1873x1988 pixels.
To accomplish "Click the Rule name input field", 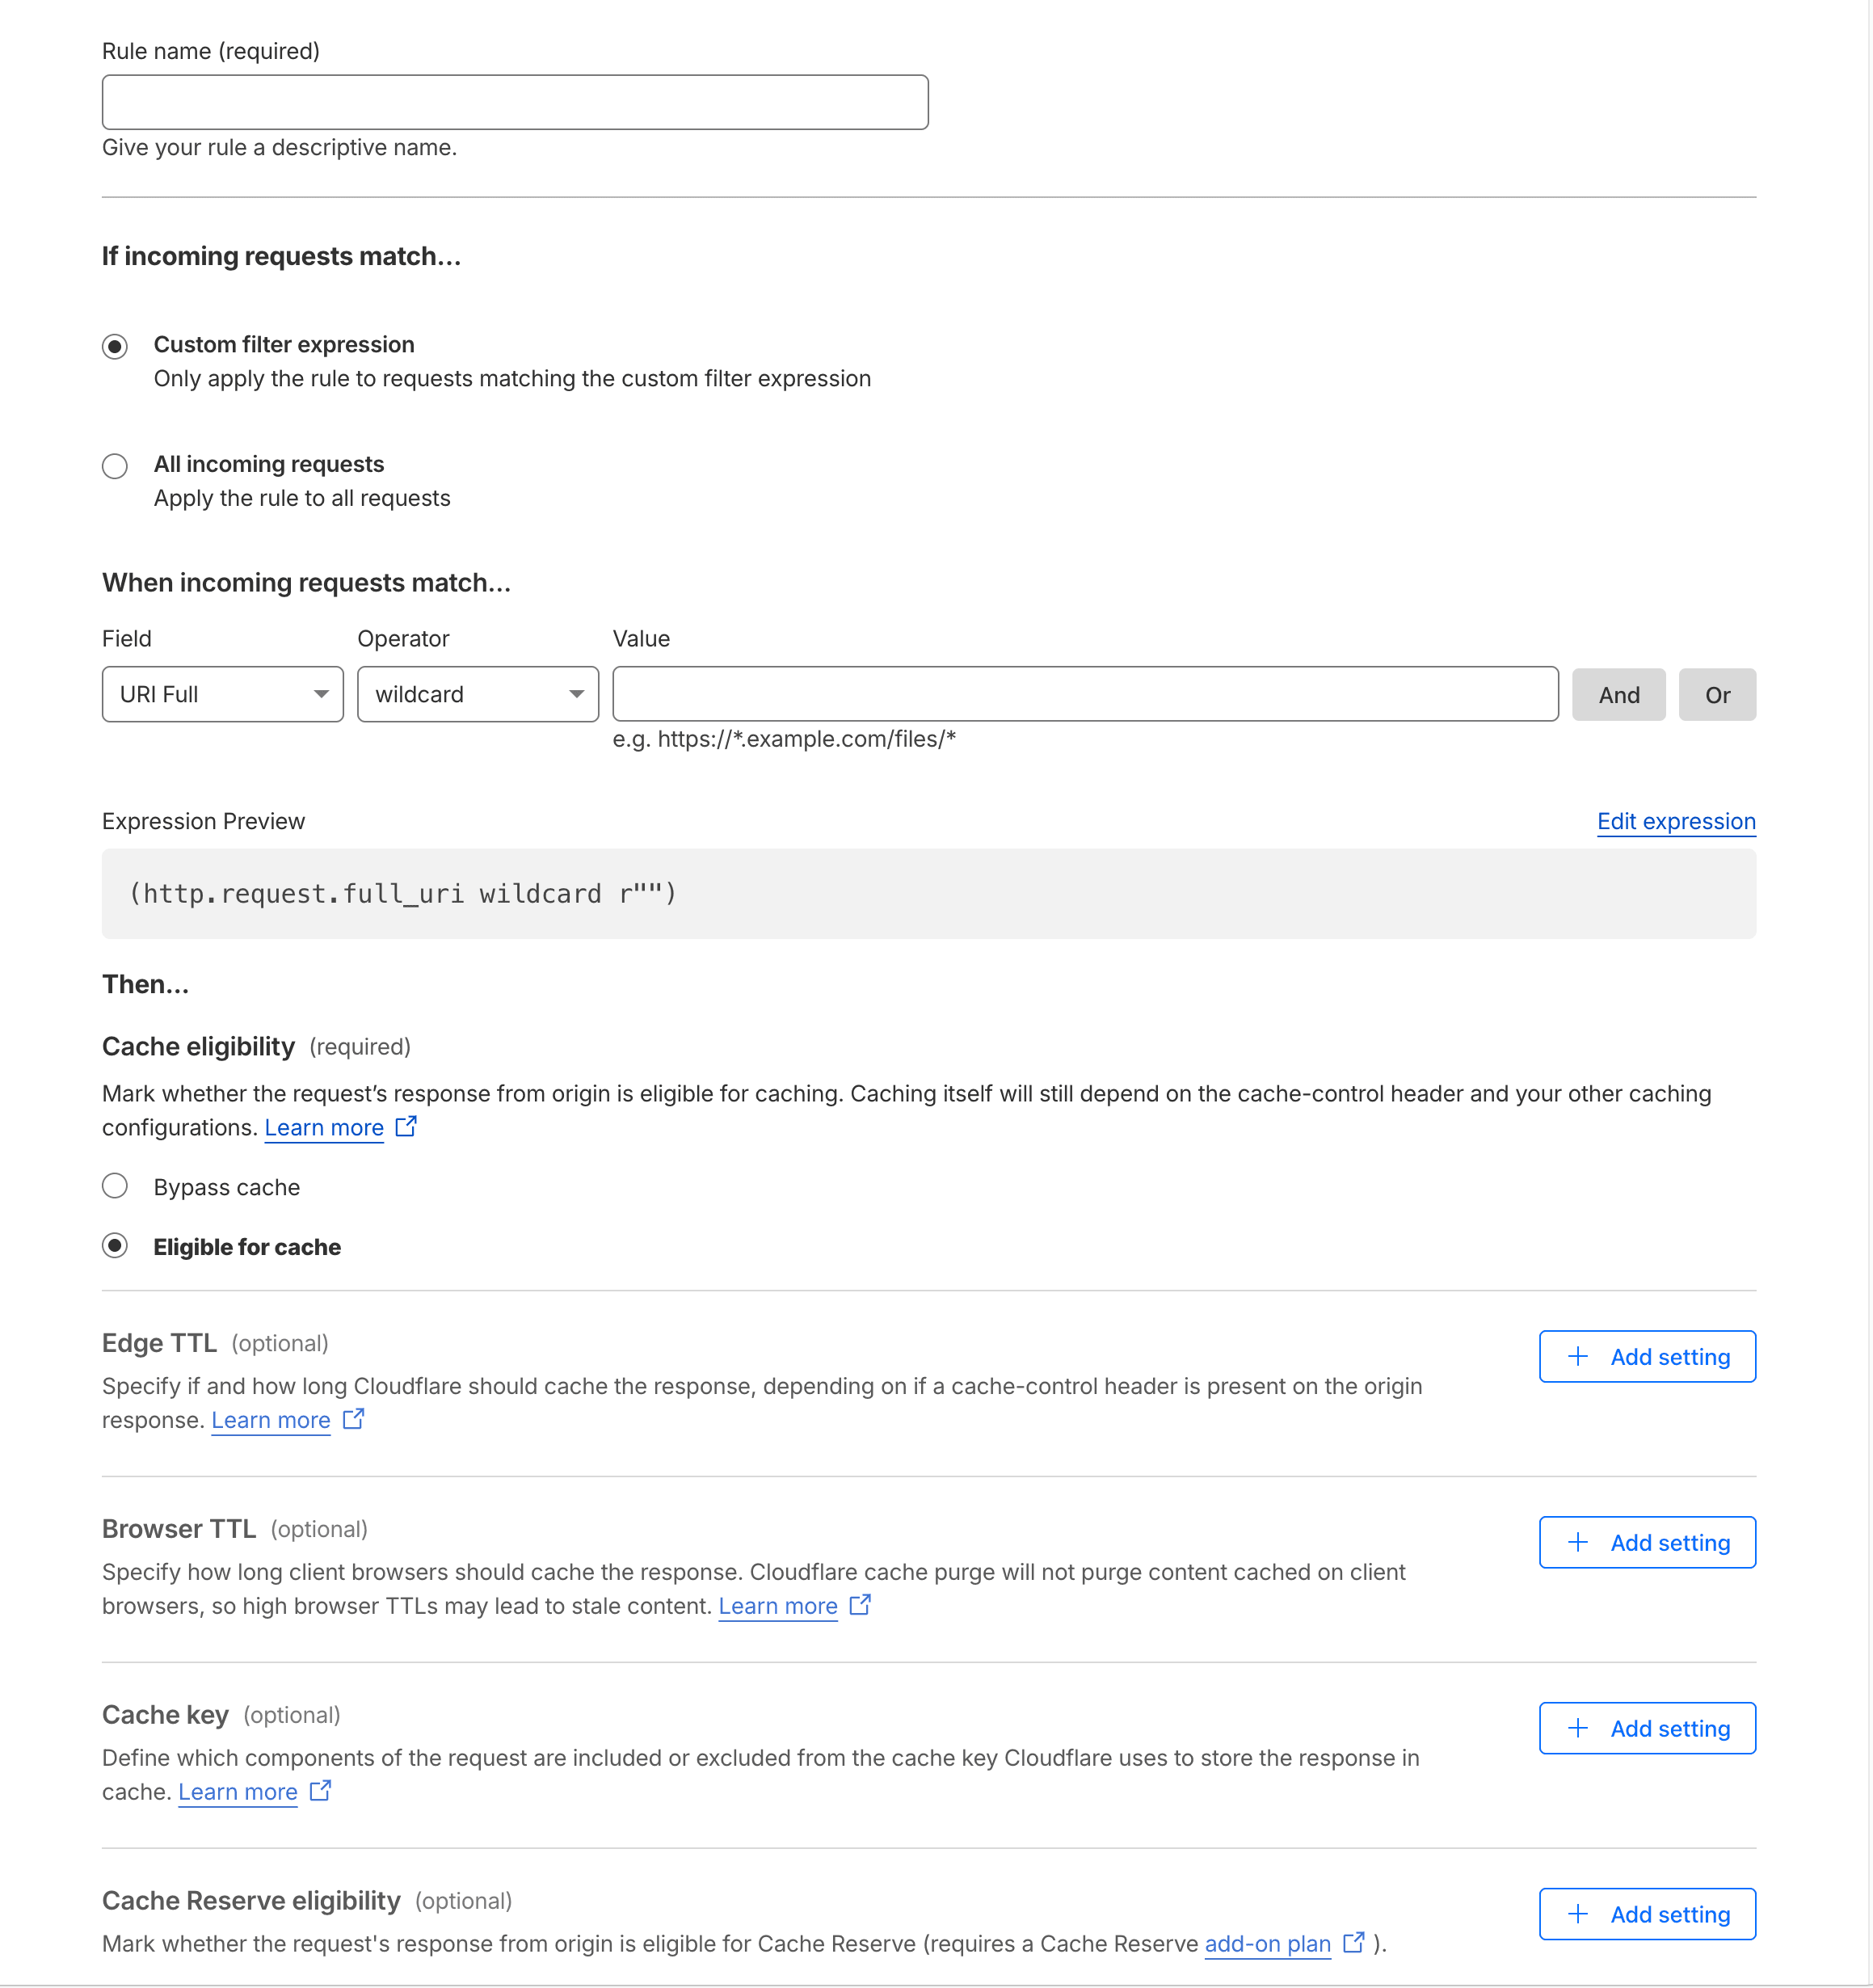I will [x=515, y=101].
